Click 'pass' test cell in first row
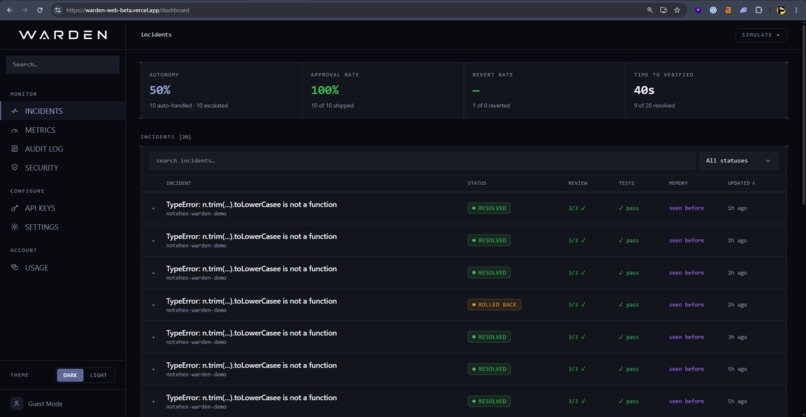This screenshot has width=806, height=417. tap(629, 208)
